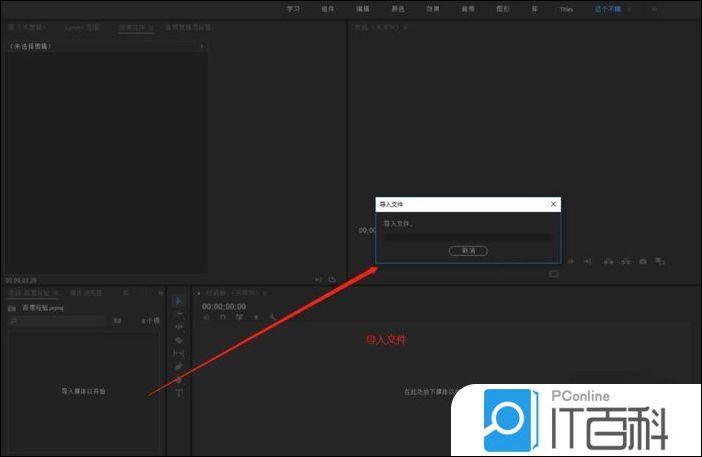The width and height of the screenshot is (702, 457).
Task: Click the import progress bar
Action: pyautogui.click(x=468, y=237)
